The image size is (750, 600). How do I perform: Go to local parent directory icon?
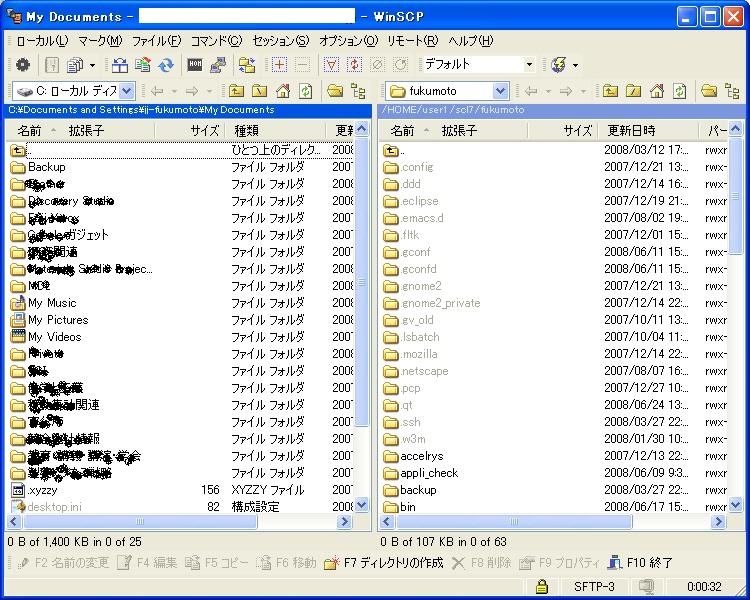[236, 90]
